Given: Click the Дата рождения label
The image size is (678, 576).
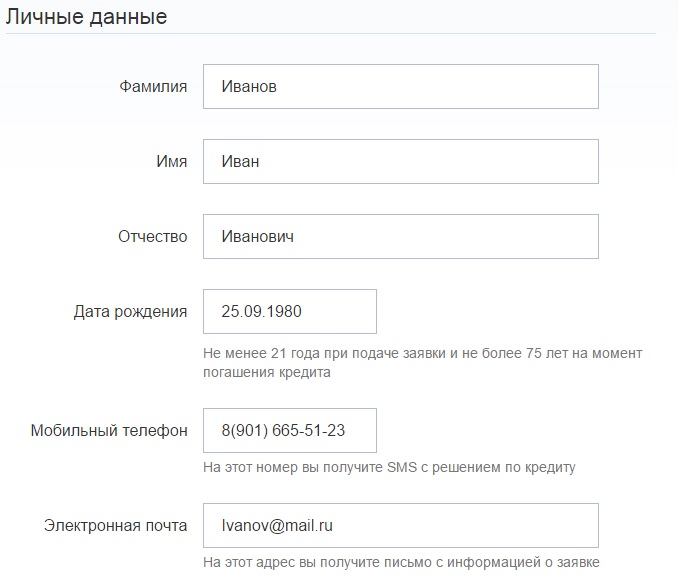Looking at the screenshot, I should click(130, 312).
